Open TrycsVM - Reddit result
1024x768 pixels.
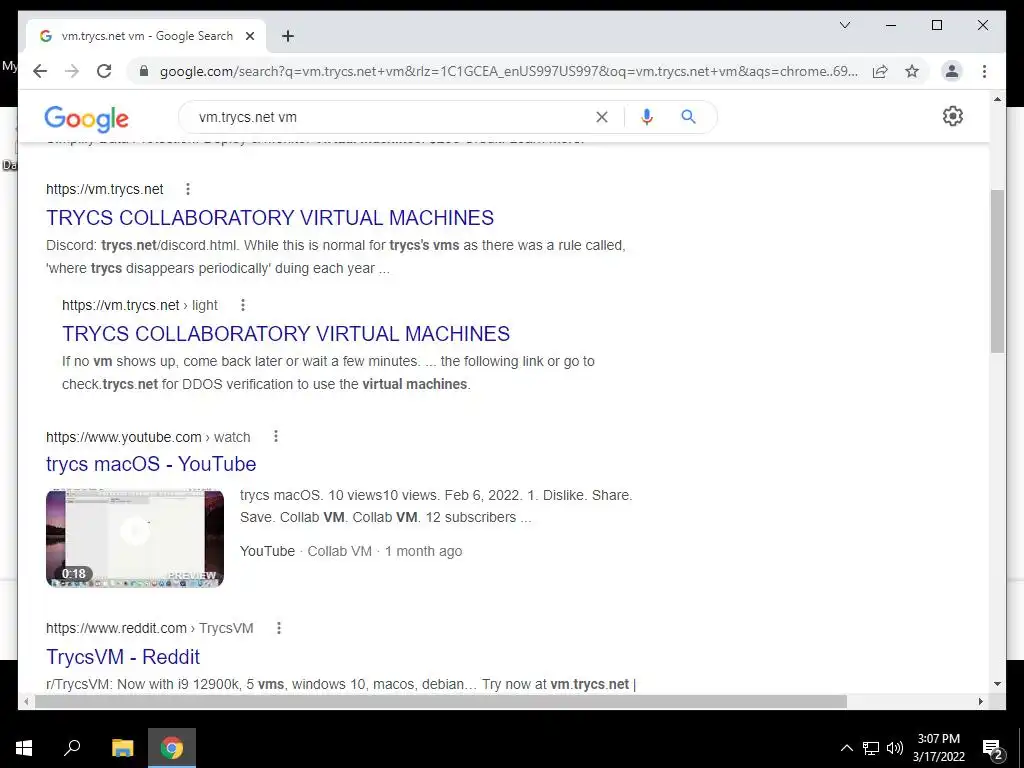(123, 657)
